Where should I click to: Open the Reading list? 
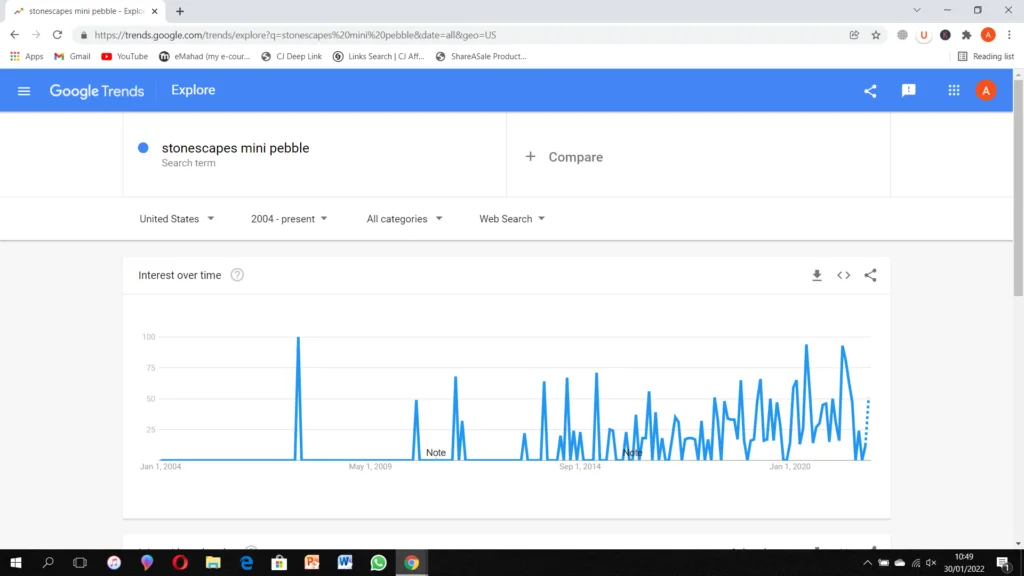[x=985, y=56]
